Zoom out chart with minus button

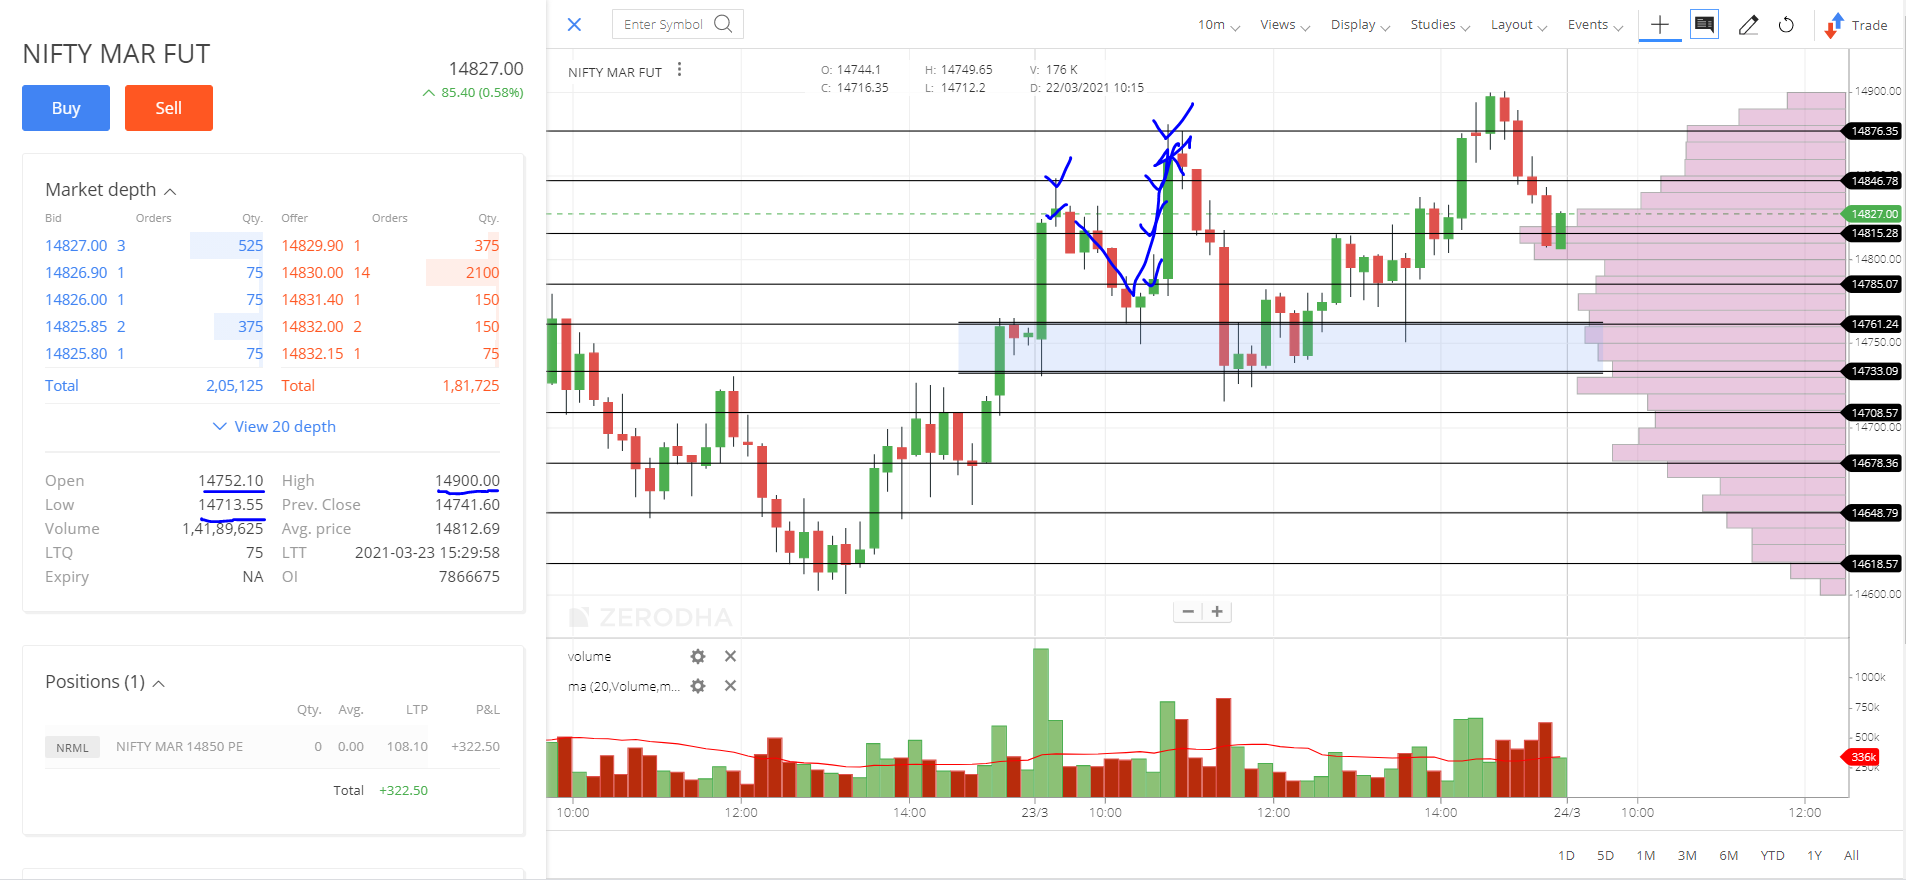click(1188, 612)
